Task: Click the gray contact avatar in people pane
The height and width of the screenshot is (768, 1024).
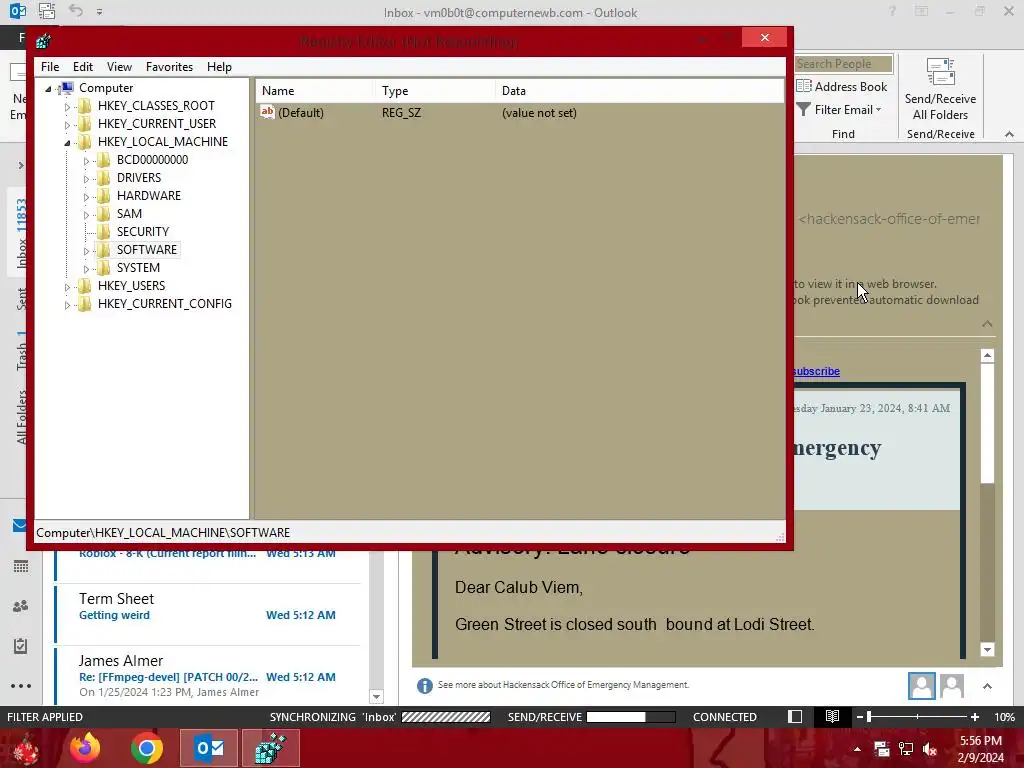Action: [952, 686]
